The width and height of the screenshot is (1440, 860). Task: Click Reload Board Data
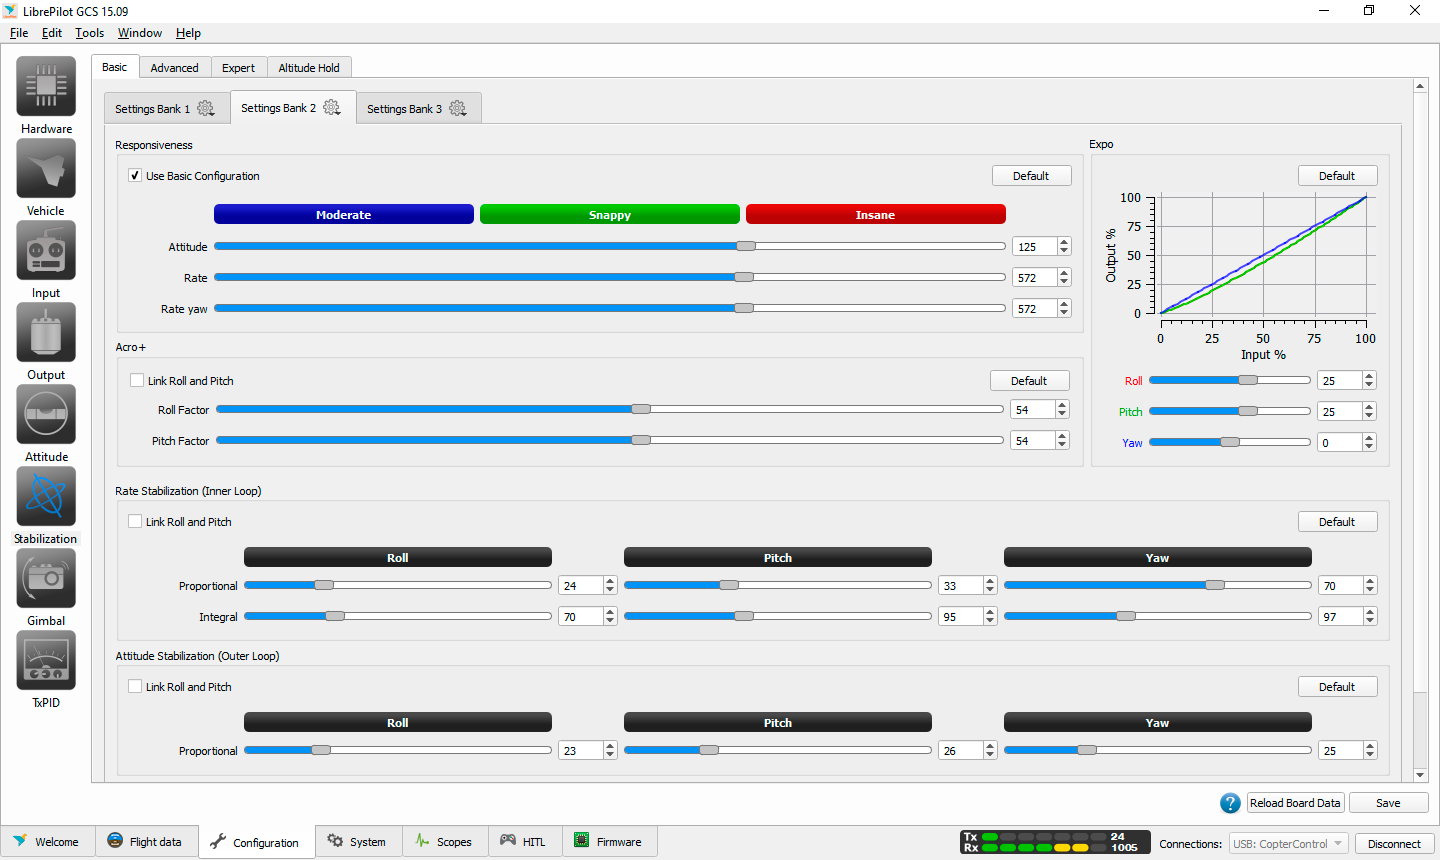(1295, 803)
